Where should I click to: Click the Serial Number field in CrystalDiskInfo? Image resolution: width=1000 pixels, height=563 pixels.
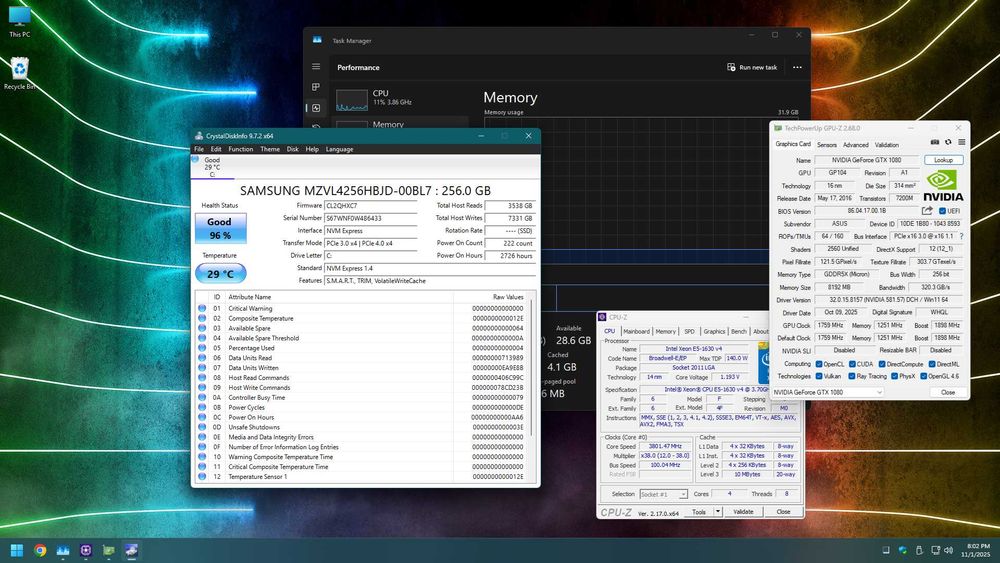pos(371,218)
